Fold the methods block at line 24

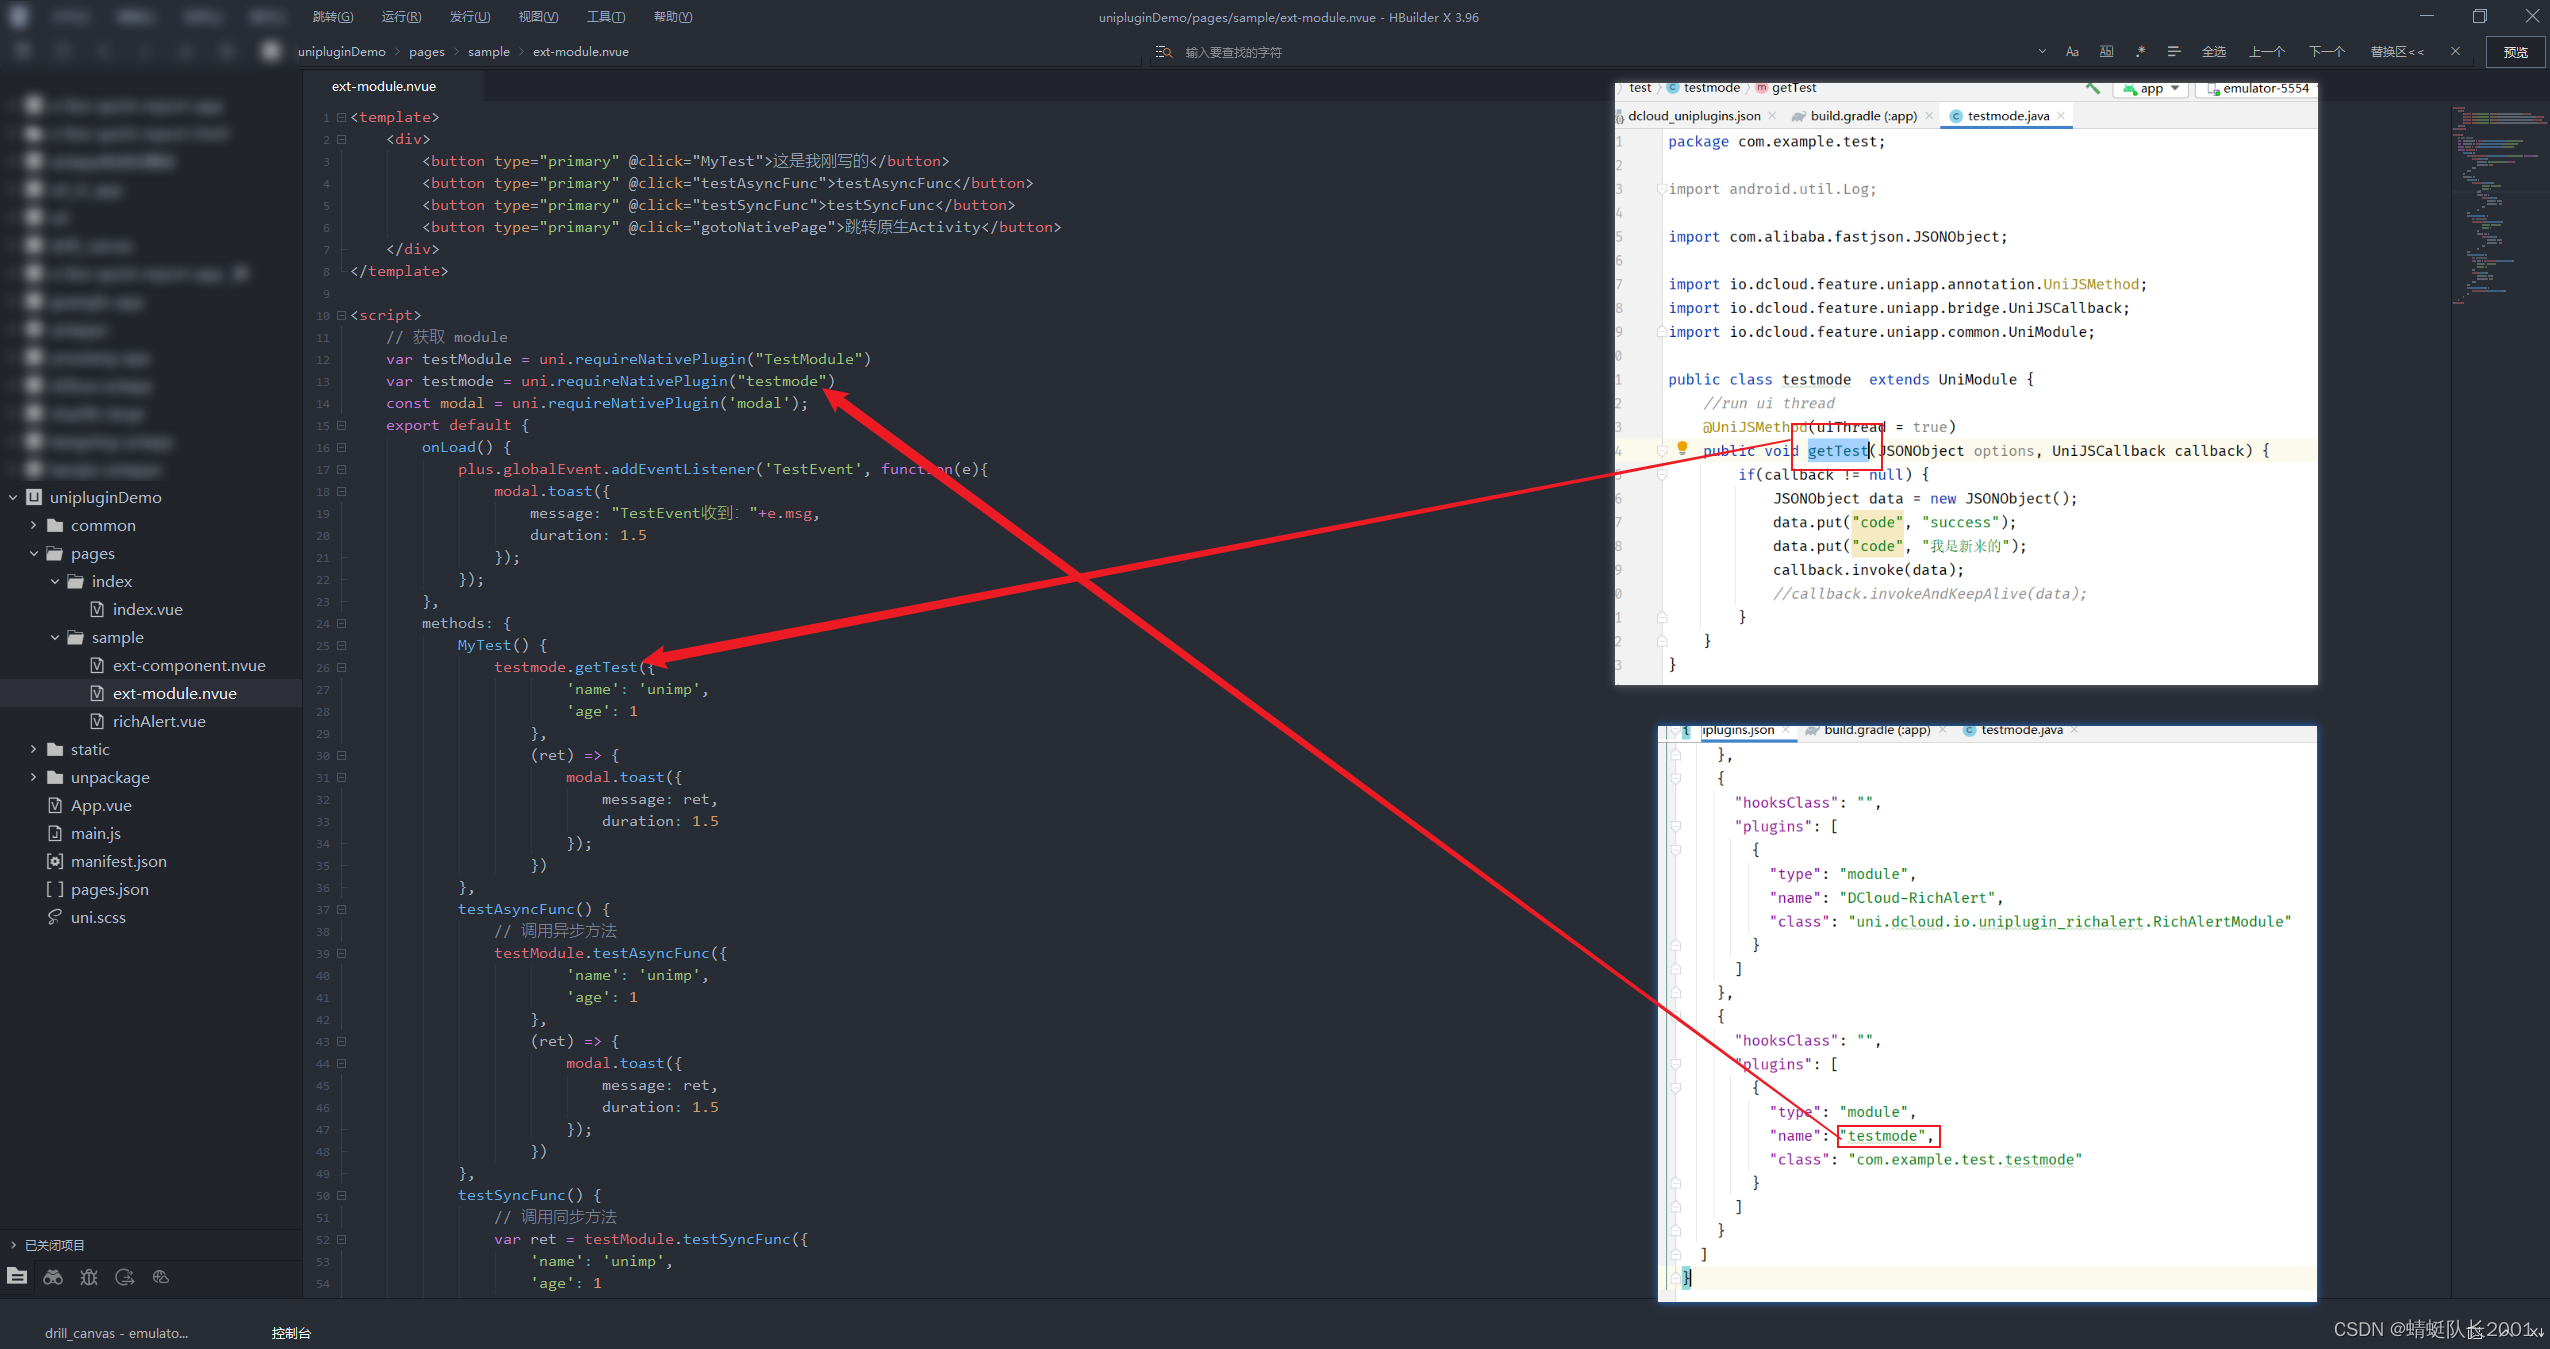click(x=341, y=623)
